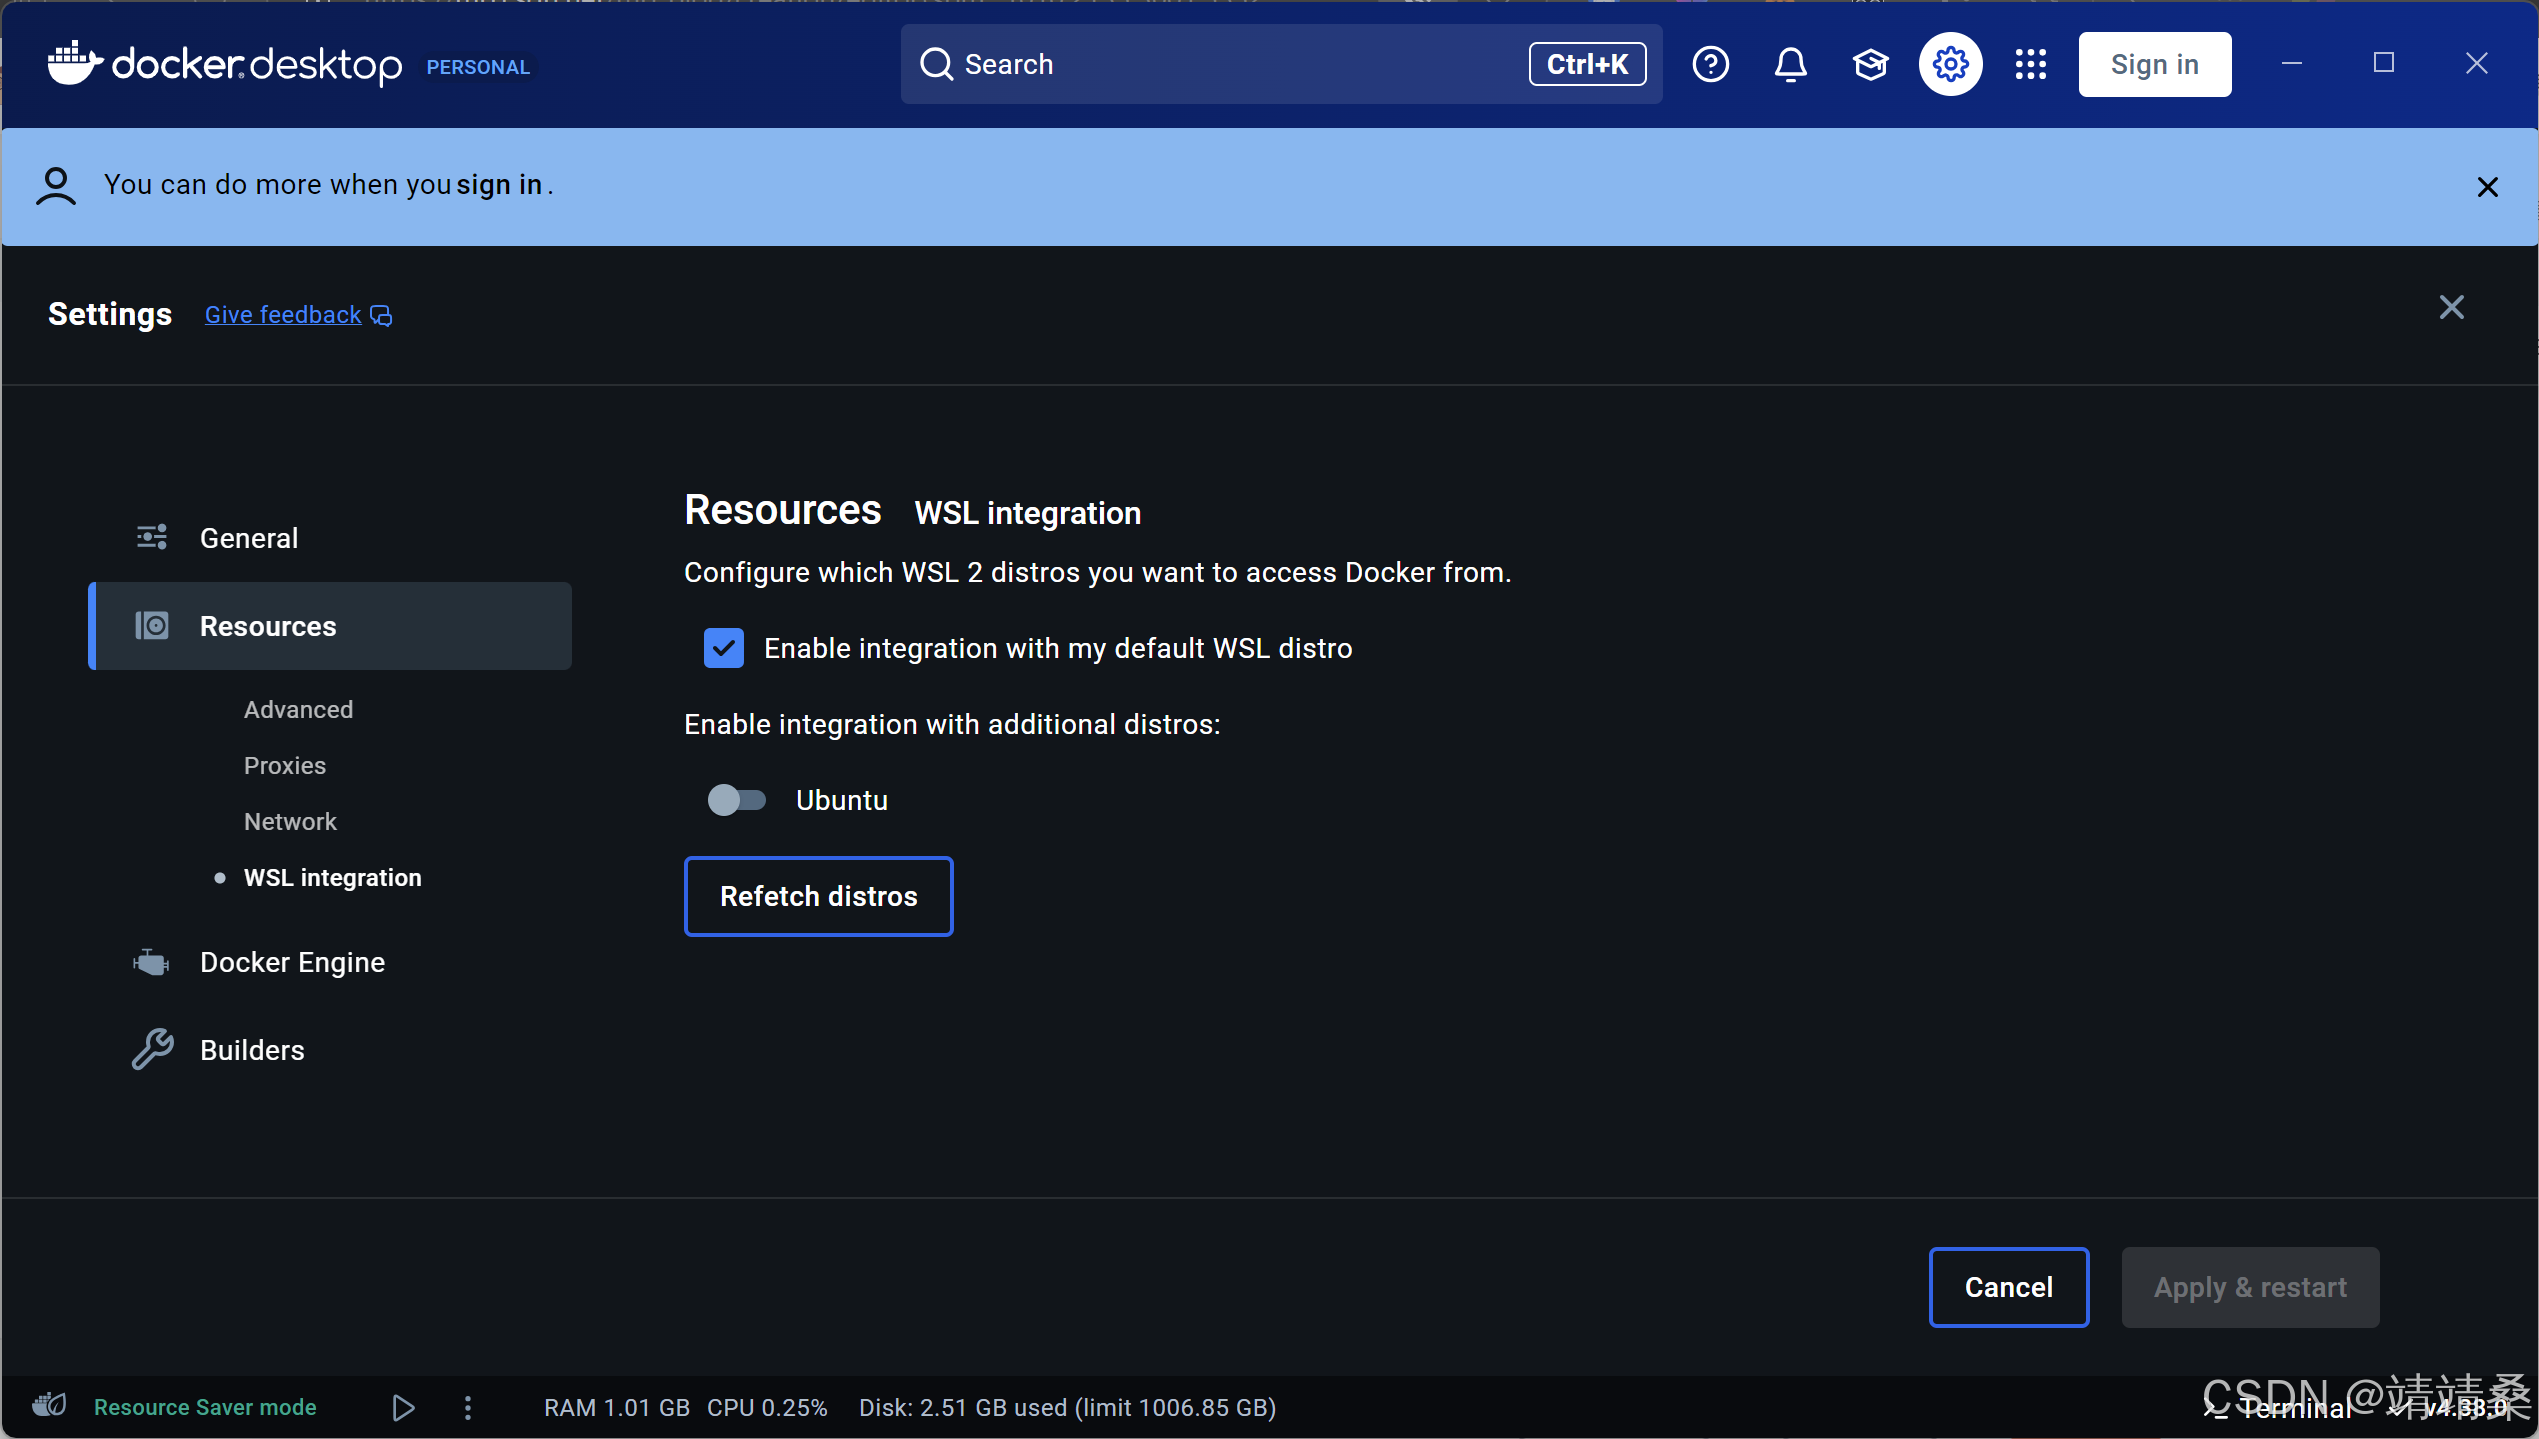
Task: Click the Resources disk icon
Action: 152,626
